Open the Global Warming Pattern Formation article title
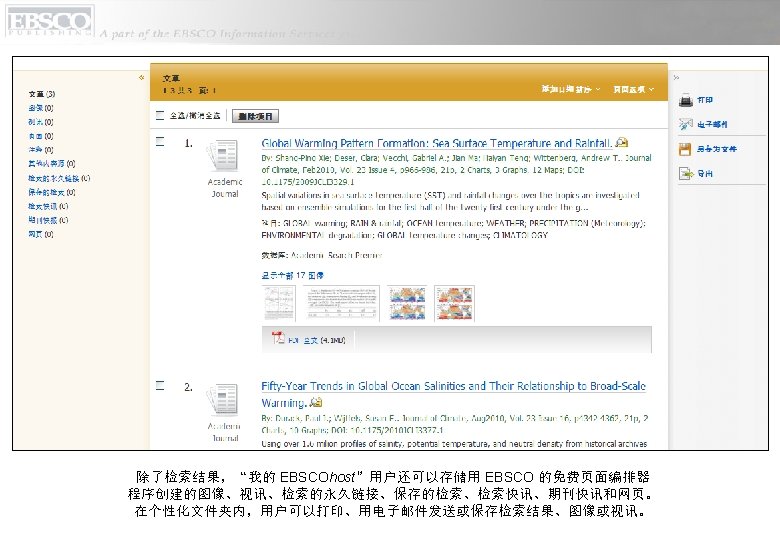780x540 pixels. (437, 143)
